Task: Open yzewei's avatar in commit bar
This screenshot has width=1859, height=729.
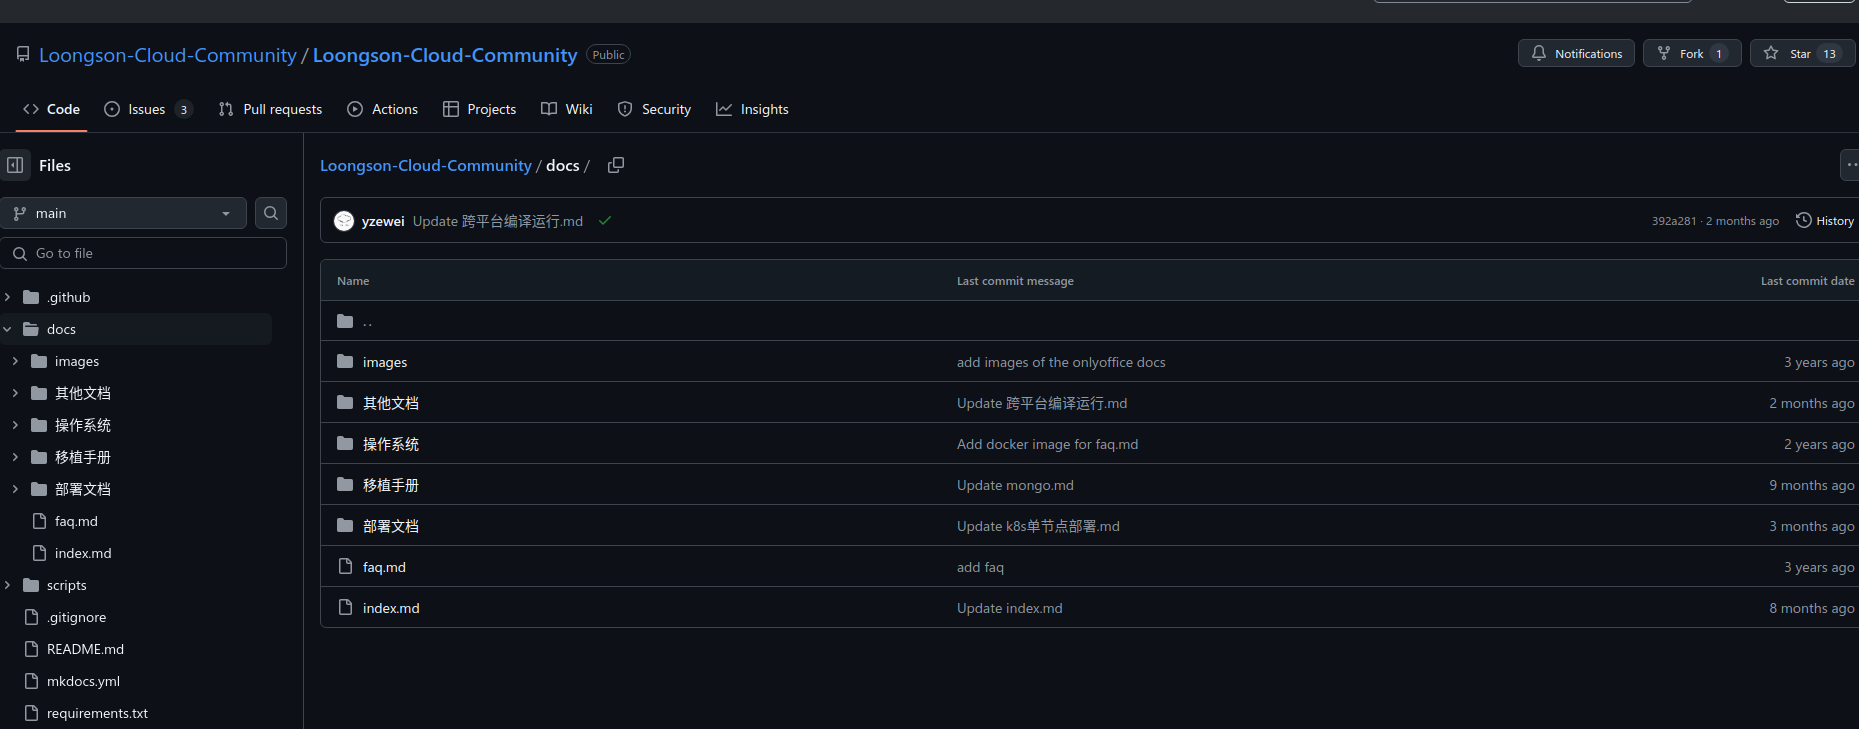Action: pyautogui.click(x=344, y=221)
